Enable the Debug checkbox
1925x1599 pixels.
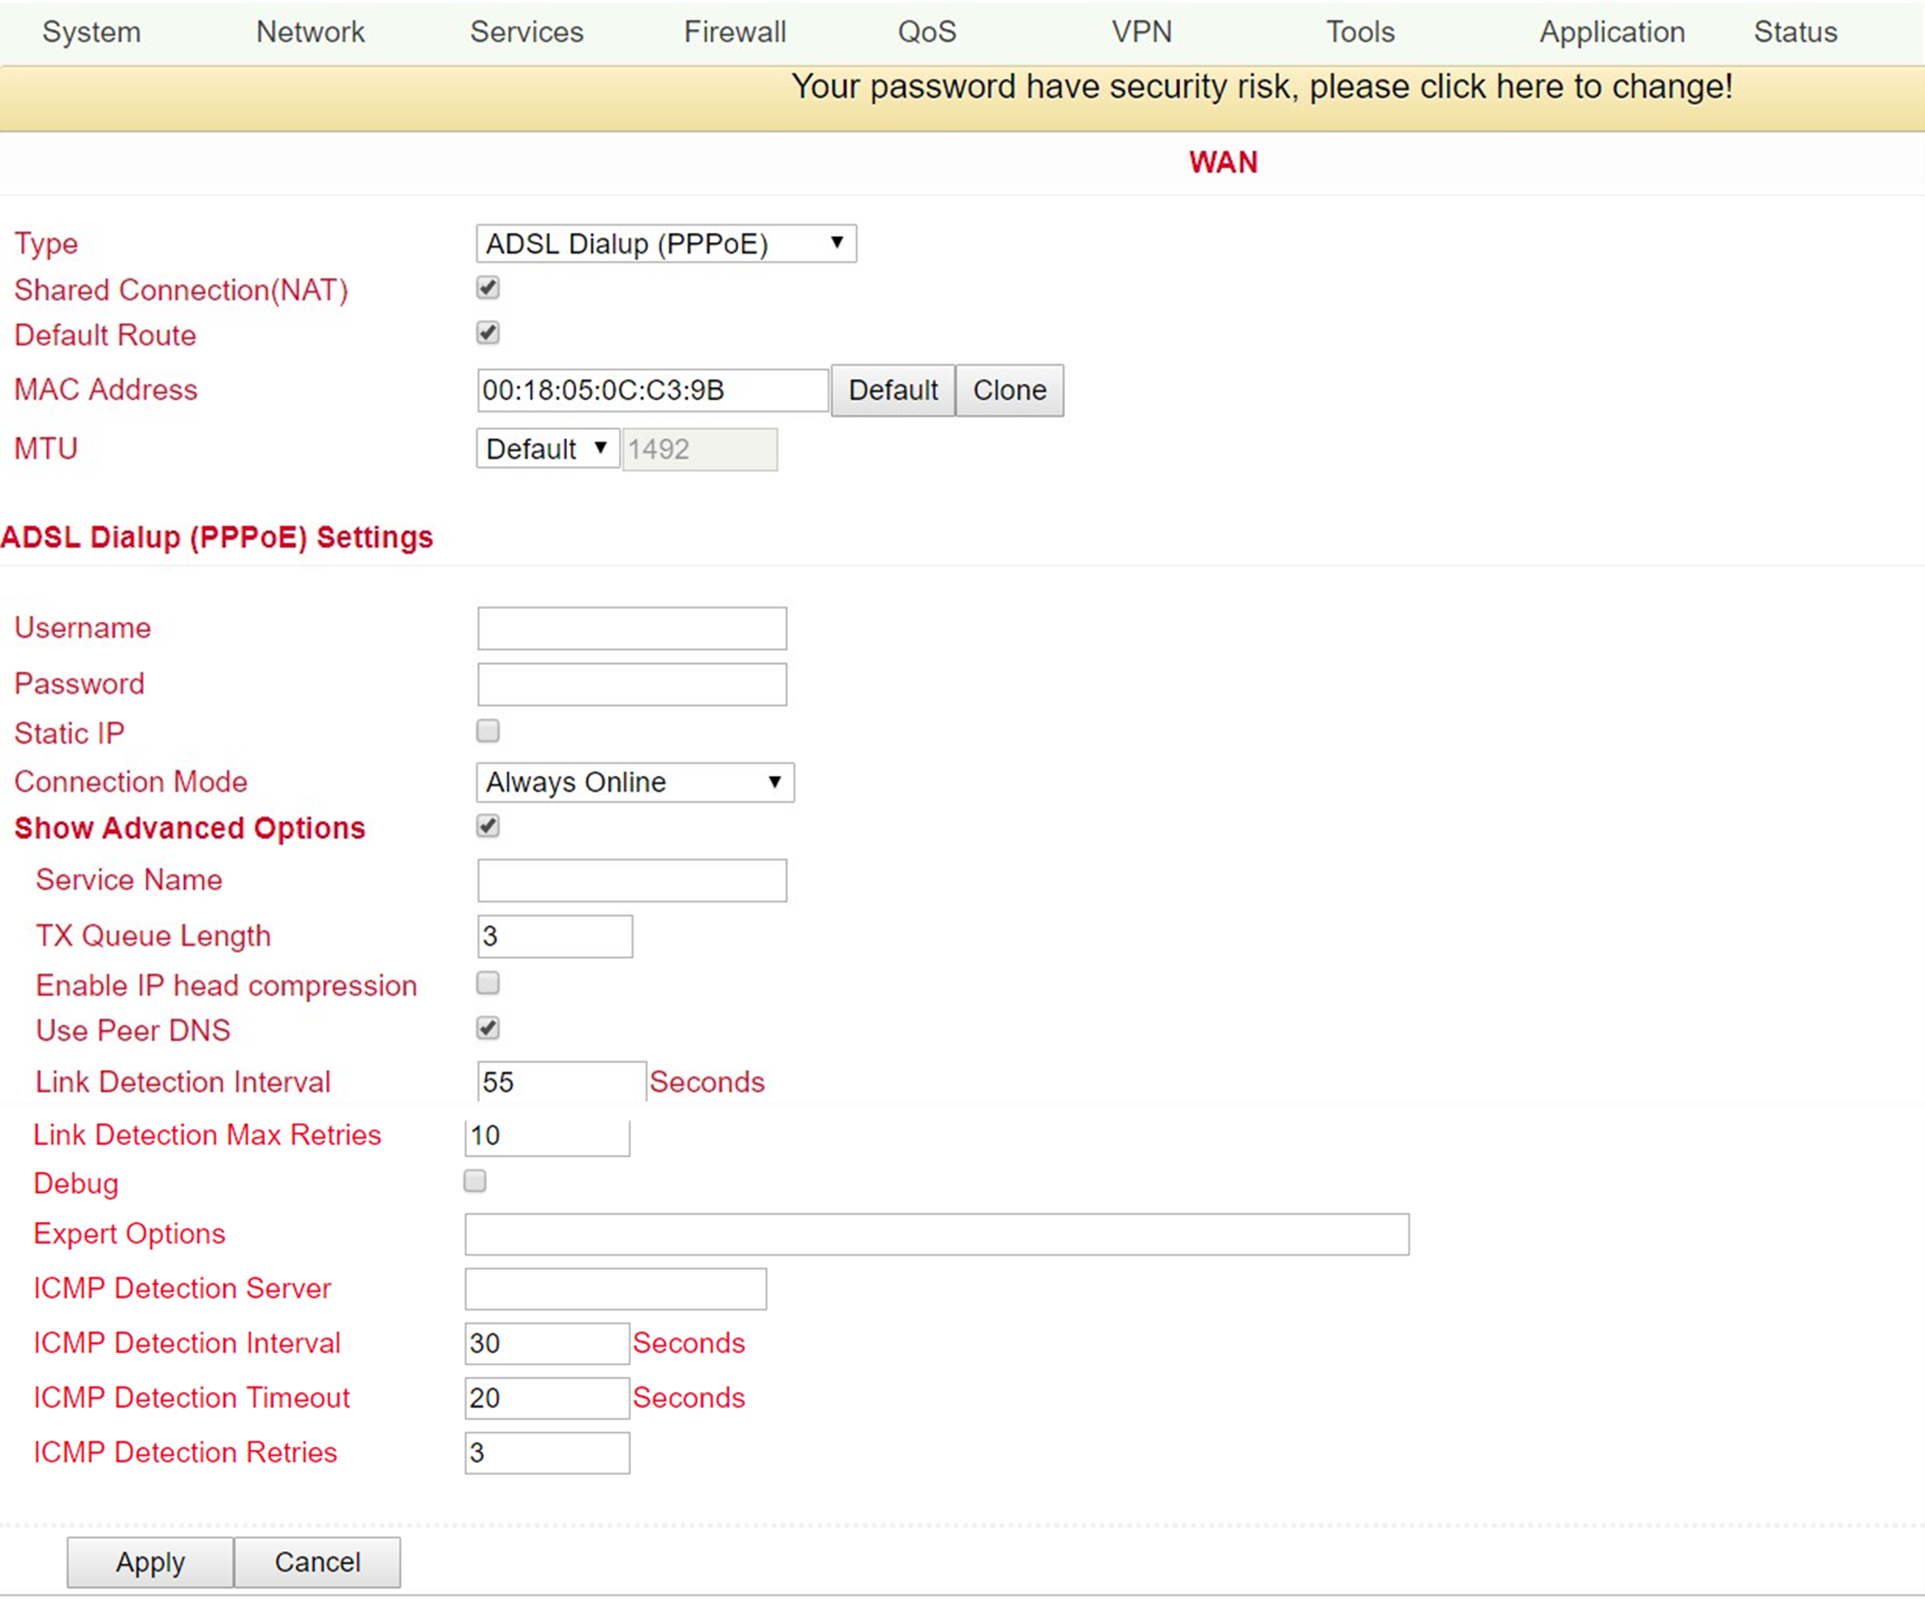click(474, 1181)
